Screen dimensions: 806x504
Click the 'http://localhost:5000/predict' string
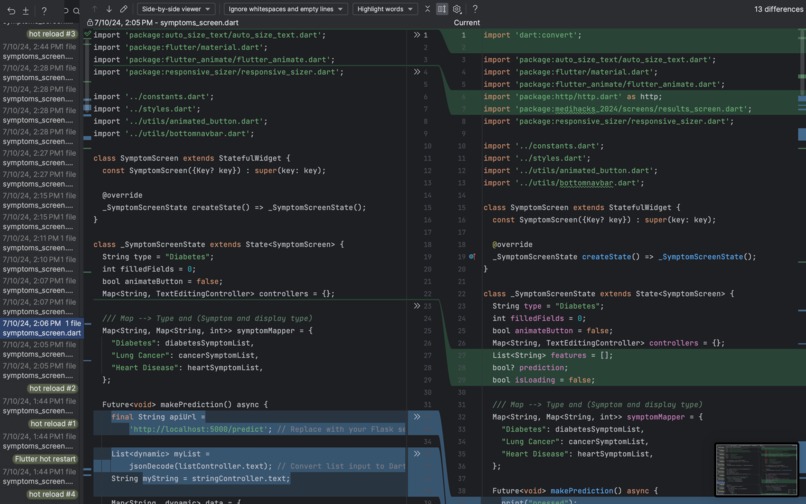(198, 429)
